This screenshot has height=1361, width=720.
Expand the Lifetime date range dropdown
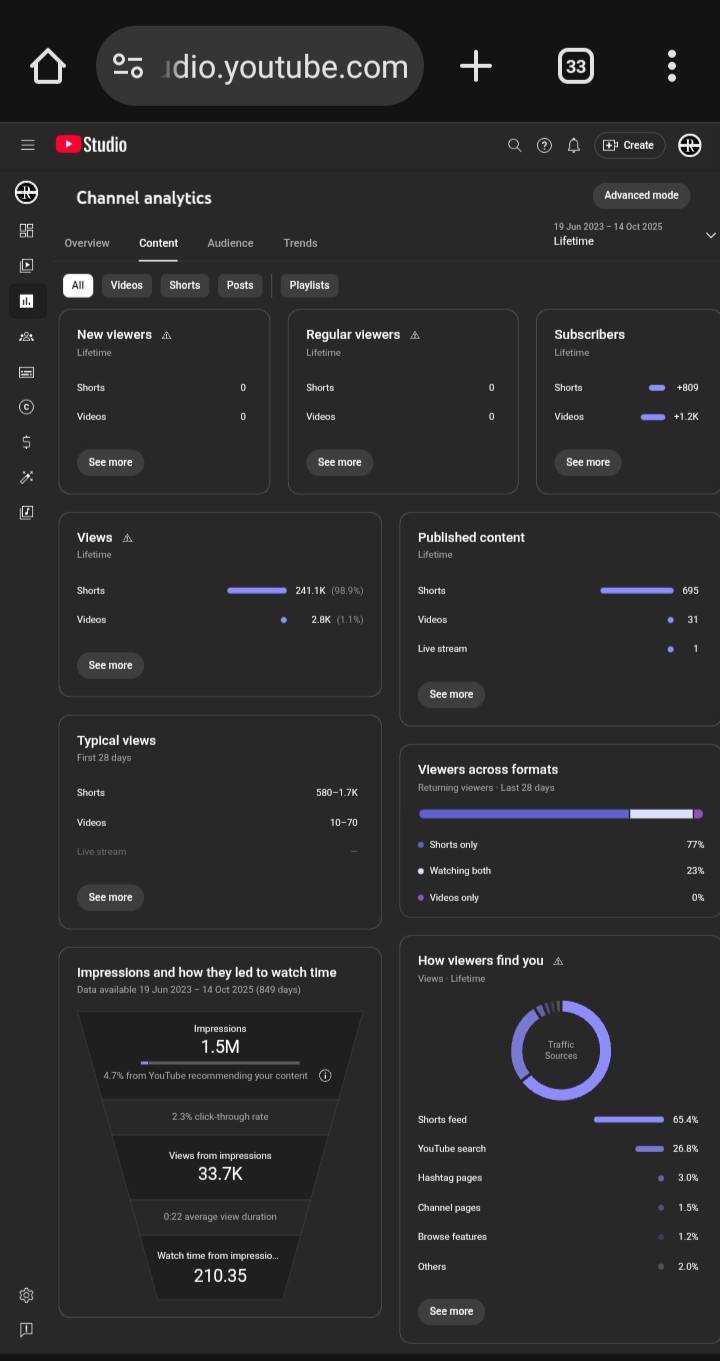tap(710, 235)
